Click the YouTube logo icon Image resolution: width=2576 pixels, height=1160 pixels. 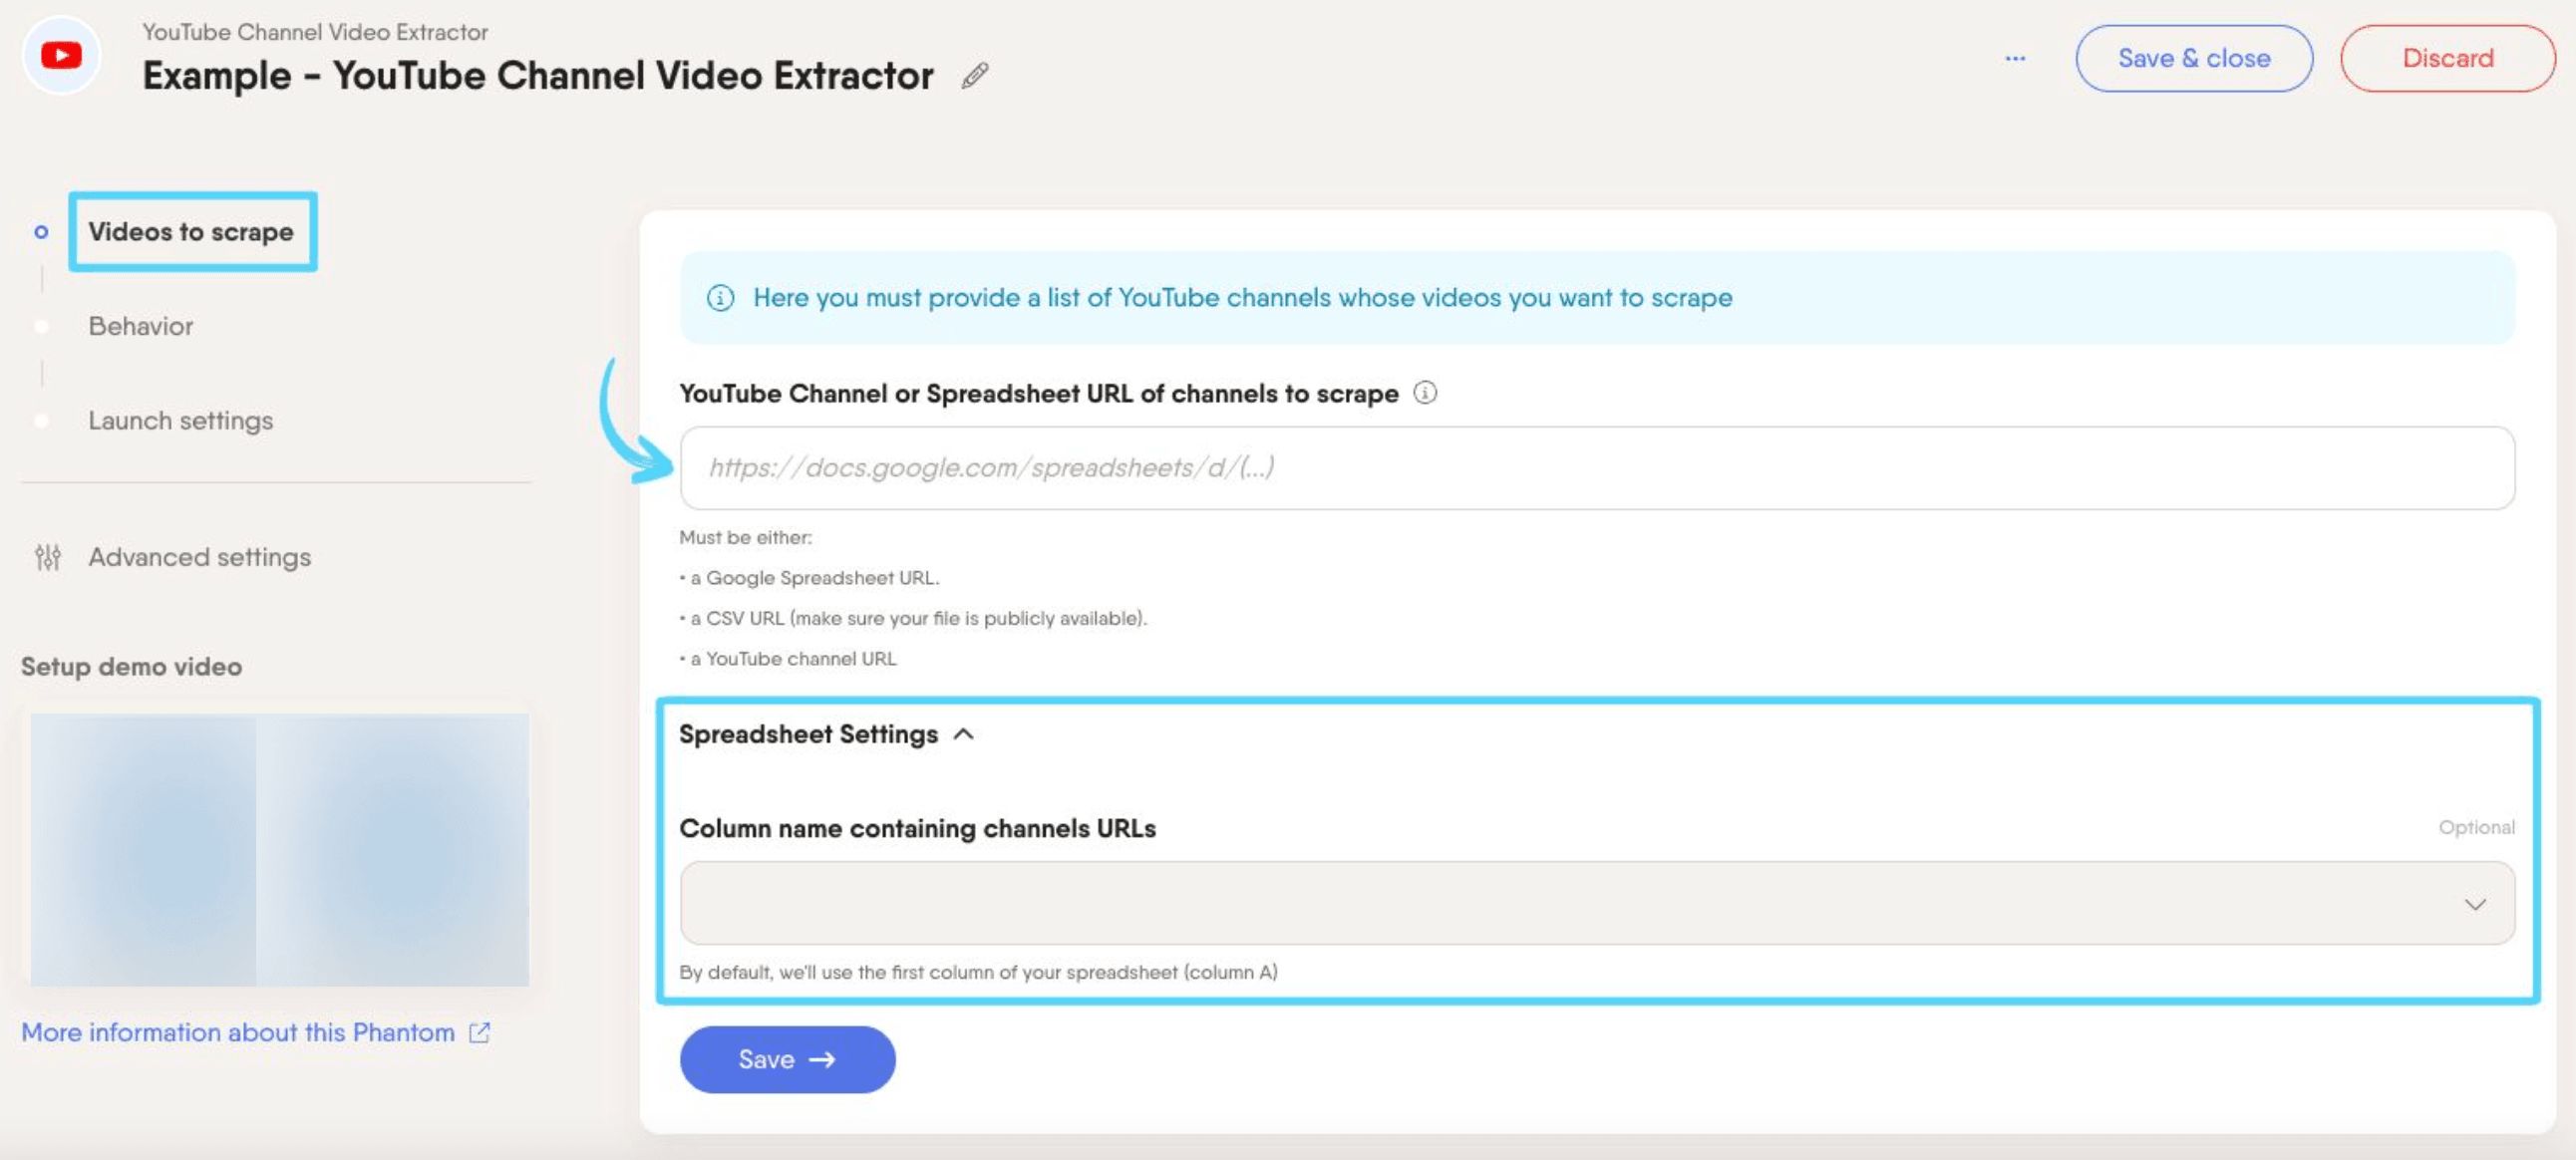tap(61, 55)
